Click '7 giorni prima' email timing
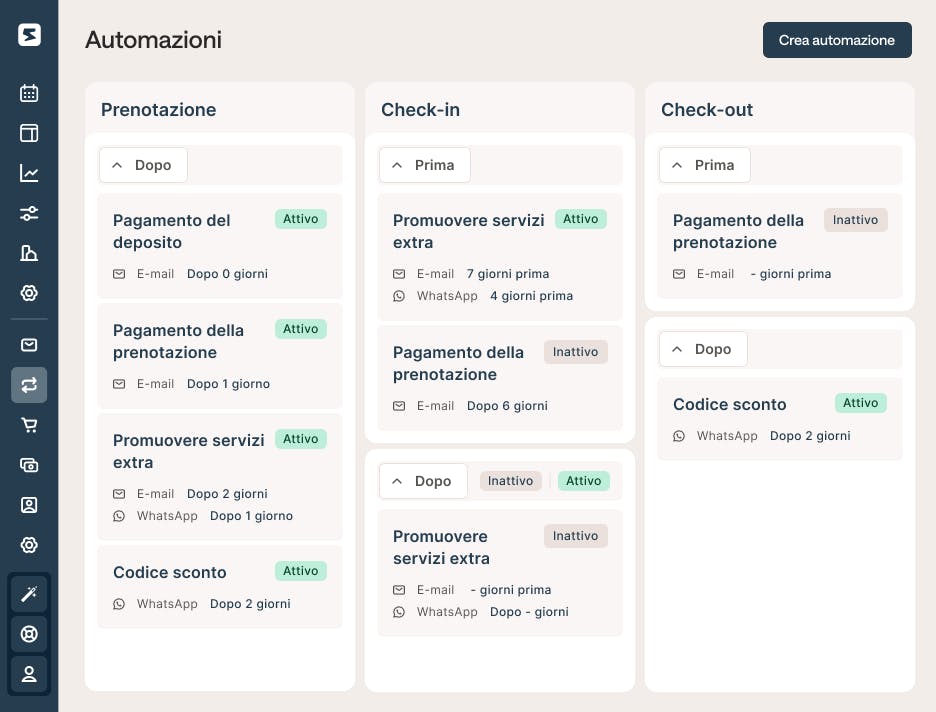This screenshot has width=936, height=712. click(x=508, y=274)
